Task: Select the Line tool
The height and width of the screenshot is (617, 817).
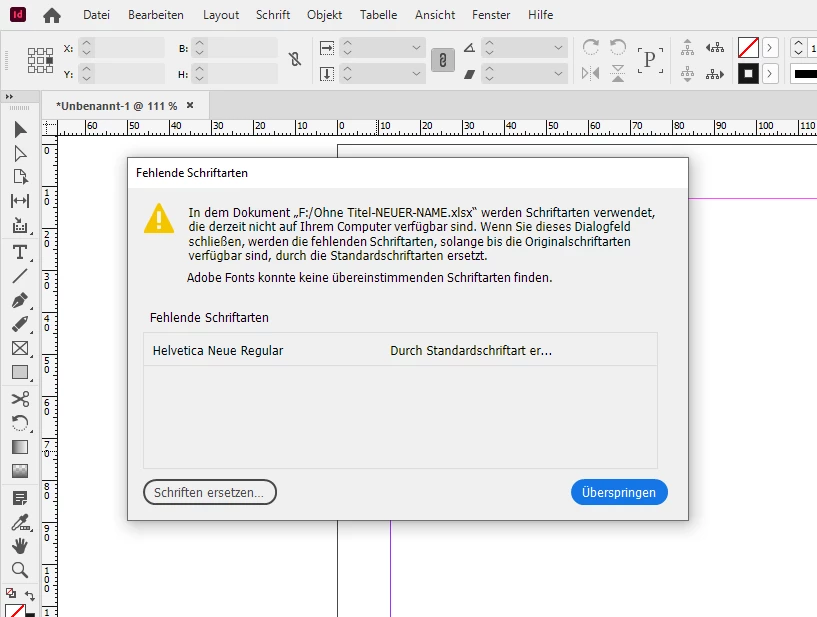Action: coord(20,276)
